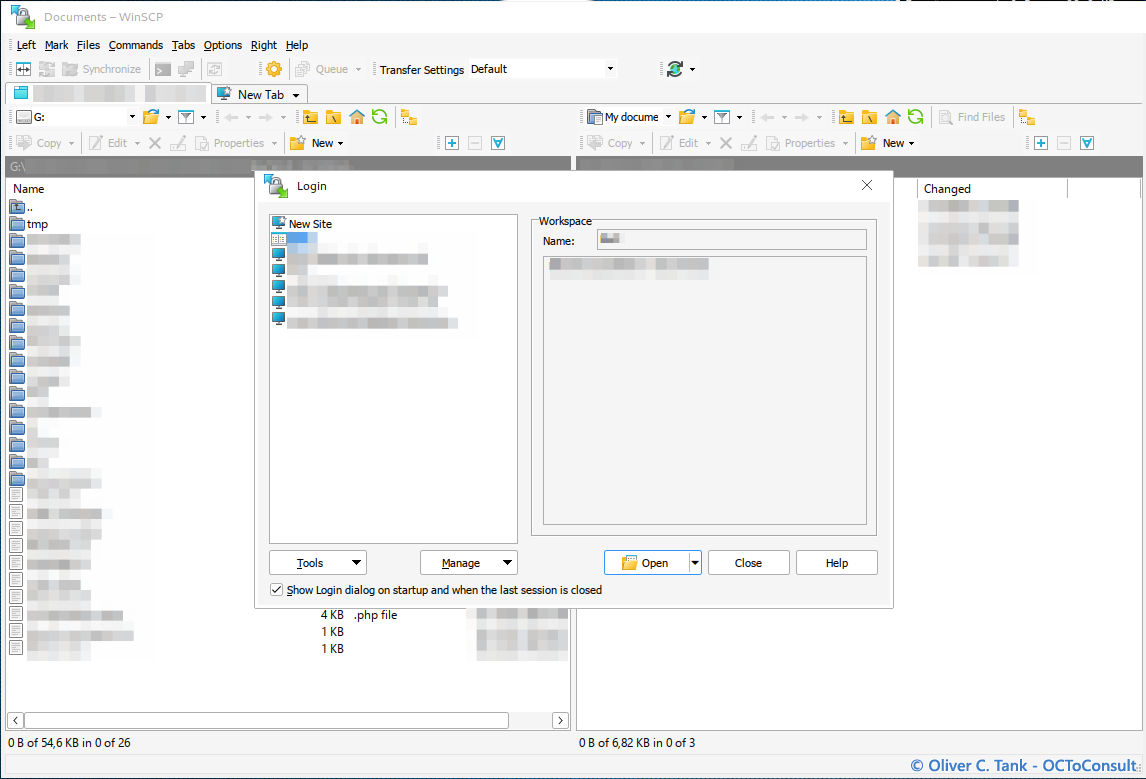Screen dimensions: 1146x779
Task: Go to parent directory in right panel
Action: pyautogui.click(x=846, y=117)
